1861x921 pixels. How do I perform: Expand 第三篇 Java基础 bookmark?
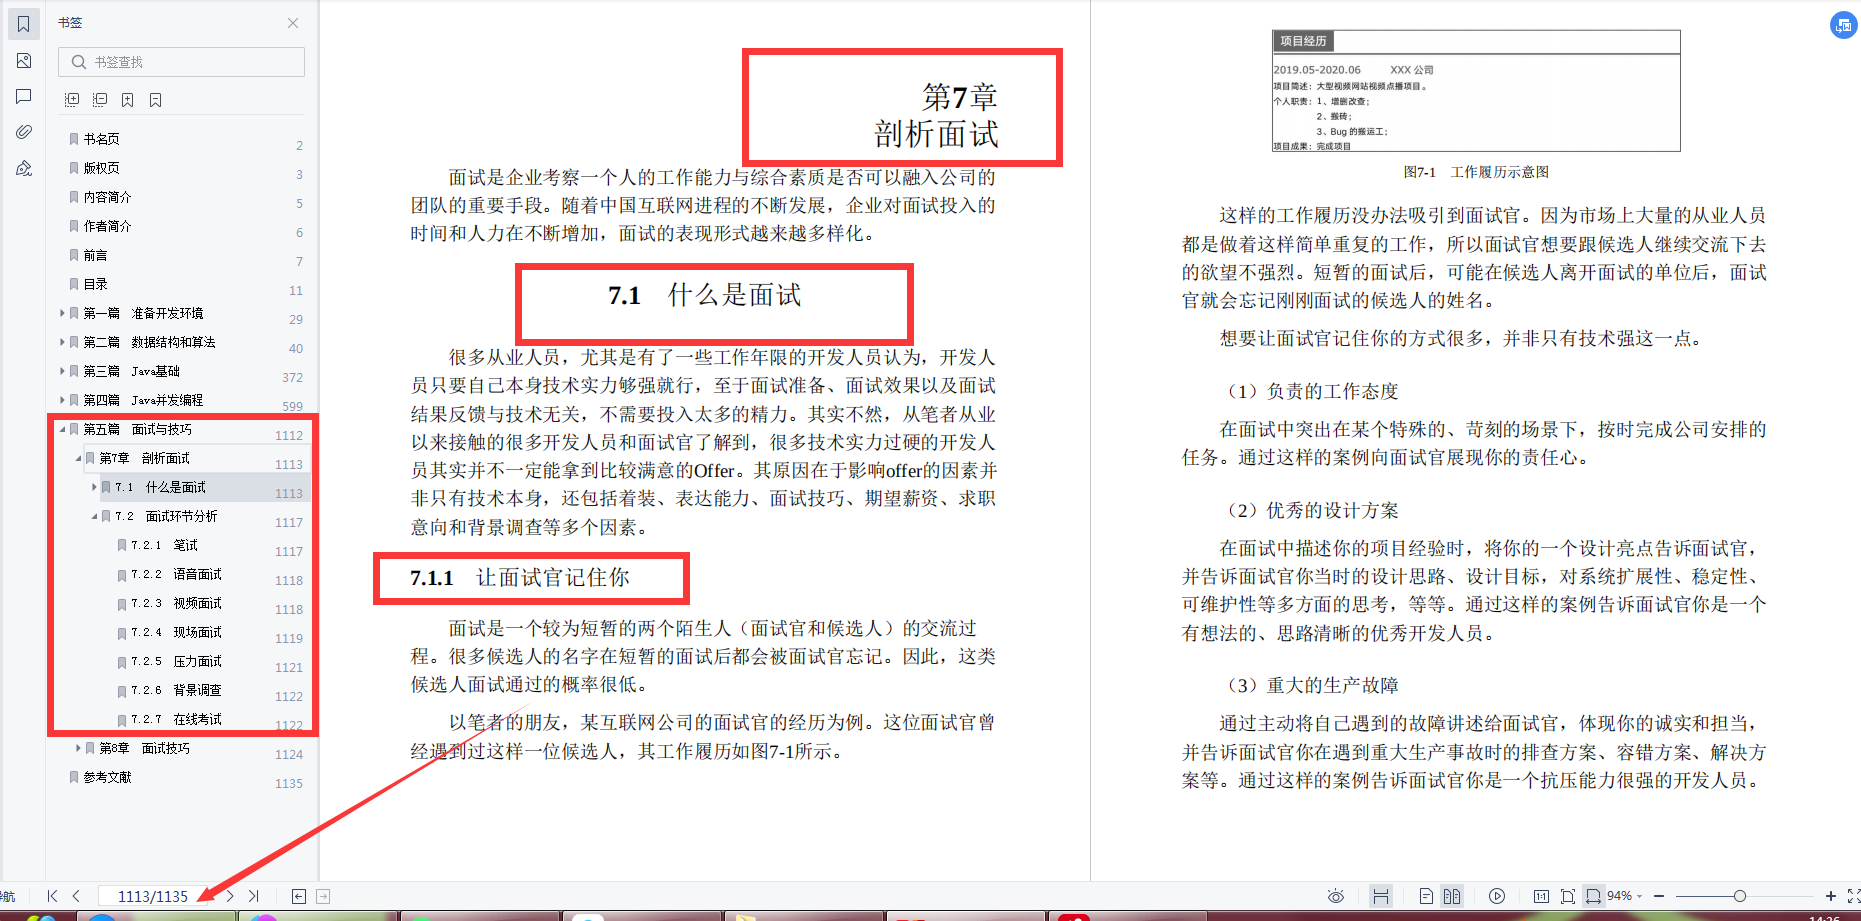click(62, 371)
